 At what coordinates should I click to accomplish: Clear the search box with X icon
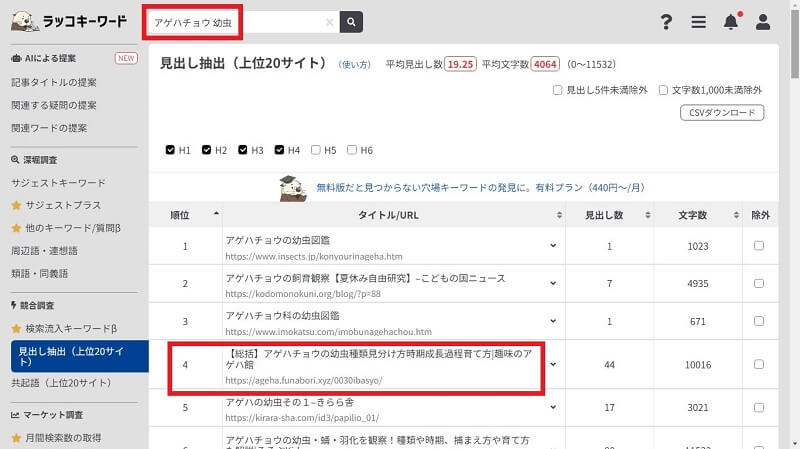pos(330,22)
